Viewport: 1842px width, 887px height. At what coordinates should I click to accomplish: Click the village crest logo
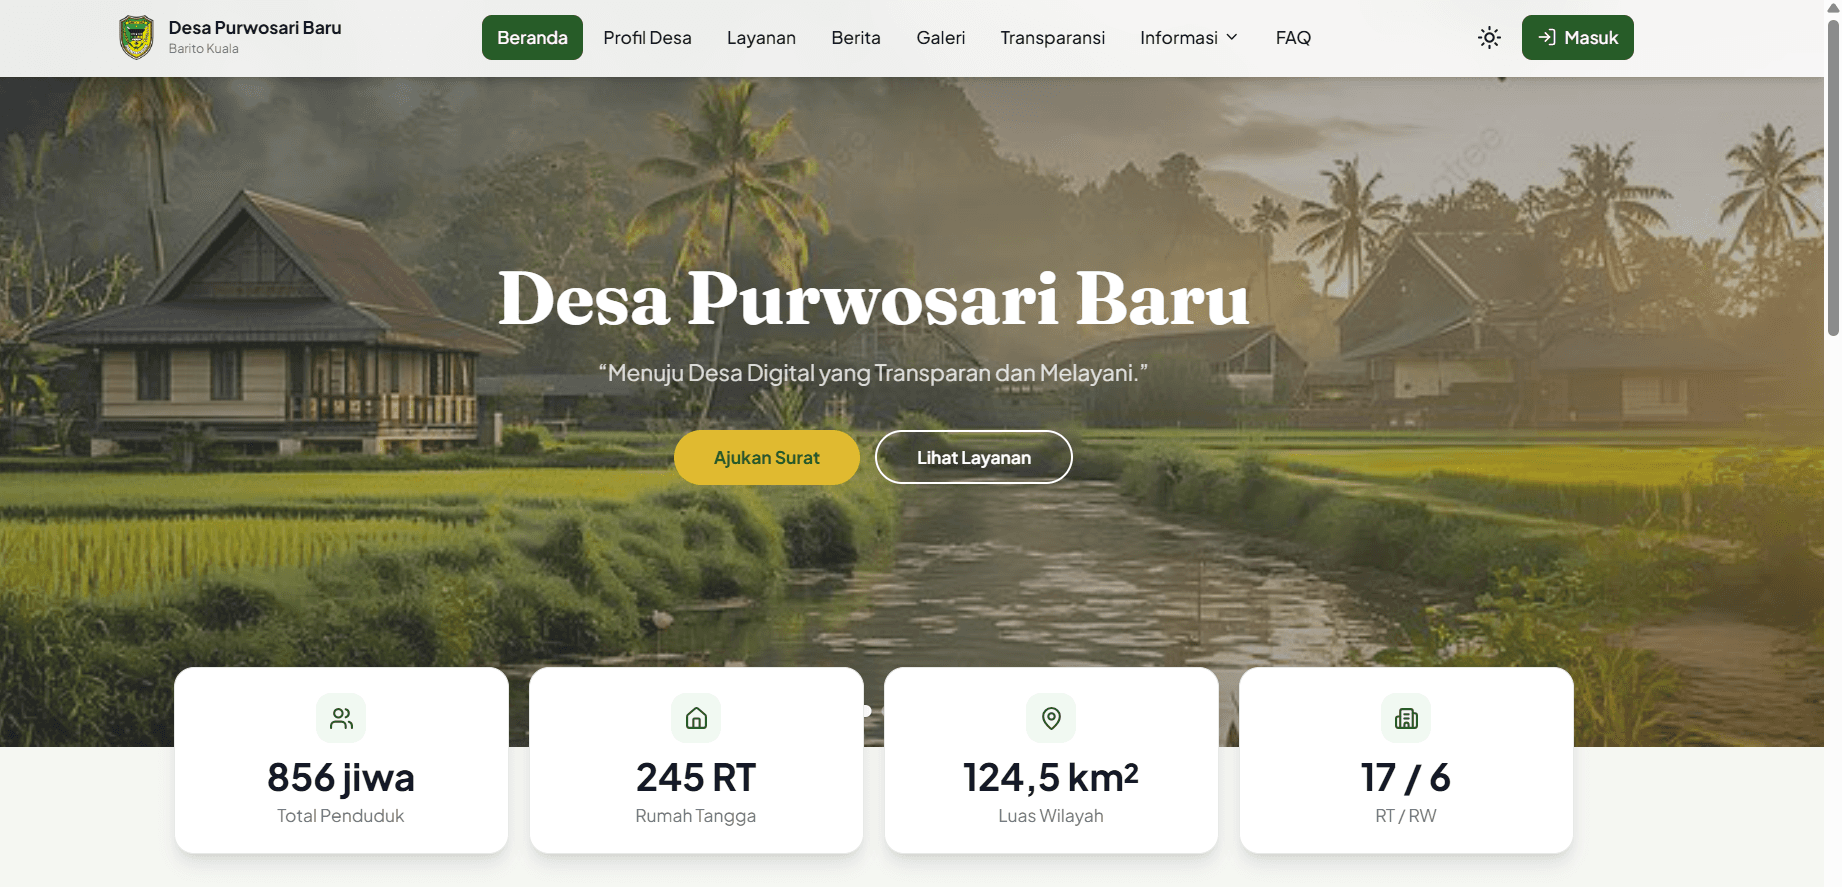click(x=136, y=38)
